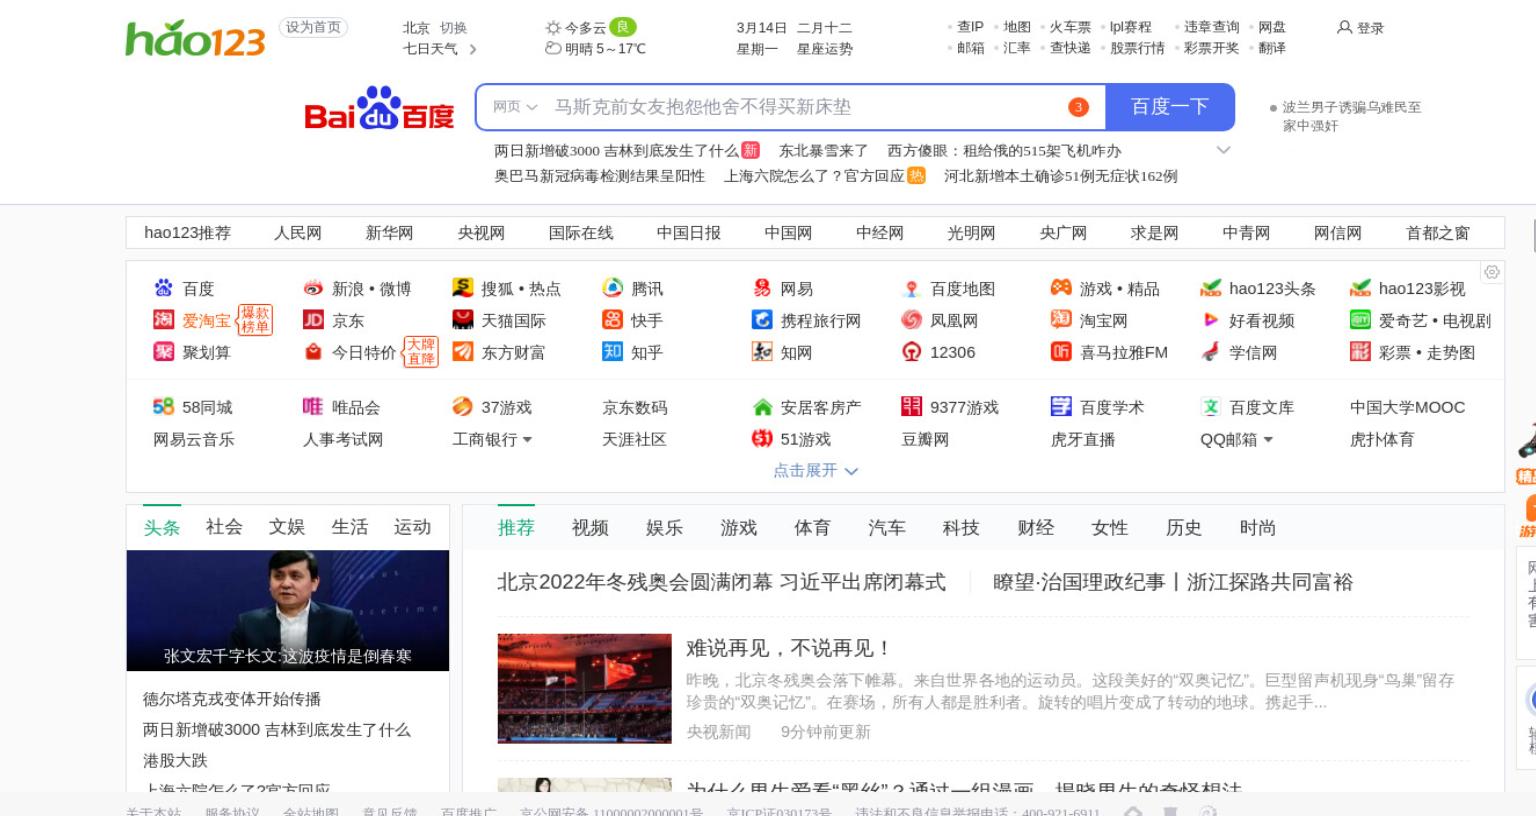
Task: Open the 京东 JD icon
Action: click(313, 320)
